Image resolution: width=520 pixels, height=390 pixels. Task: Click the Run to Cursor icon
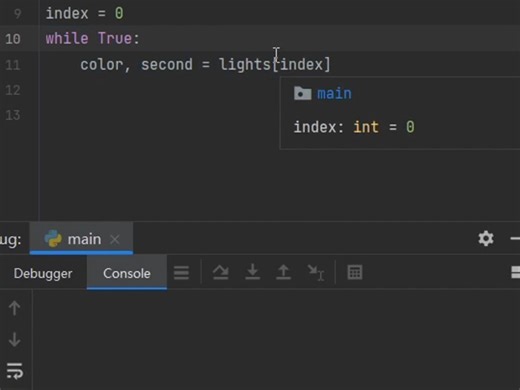pyautogui.click(x=316, y=273)
